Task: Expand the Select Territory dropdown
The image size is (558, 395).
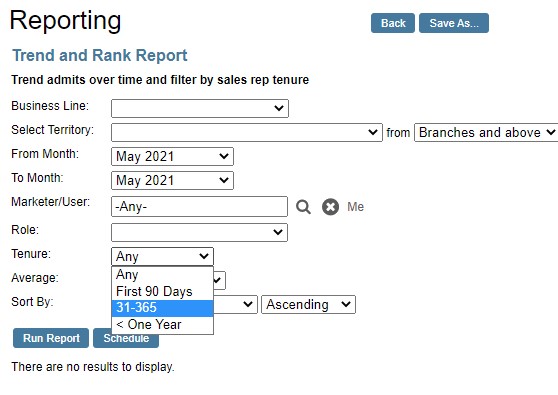Action: pyautogui.click(x=247, y=132)
